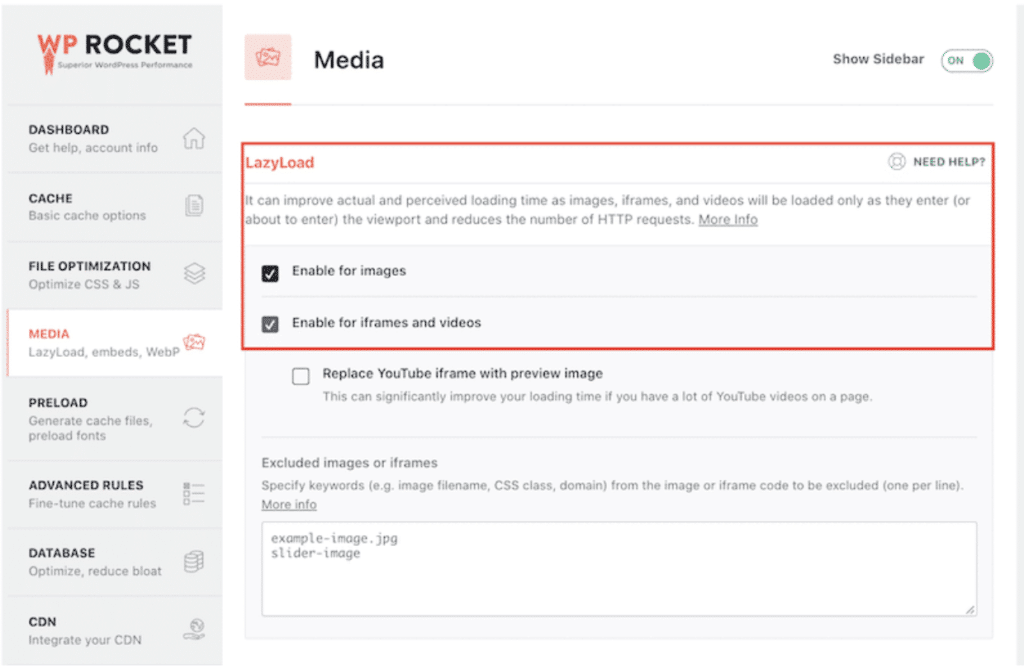Go to the CDN section
This screenshot has width=1024, height=669.
114,630
